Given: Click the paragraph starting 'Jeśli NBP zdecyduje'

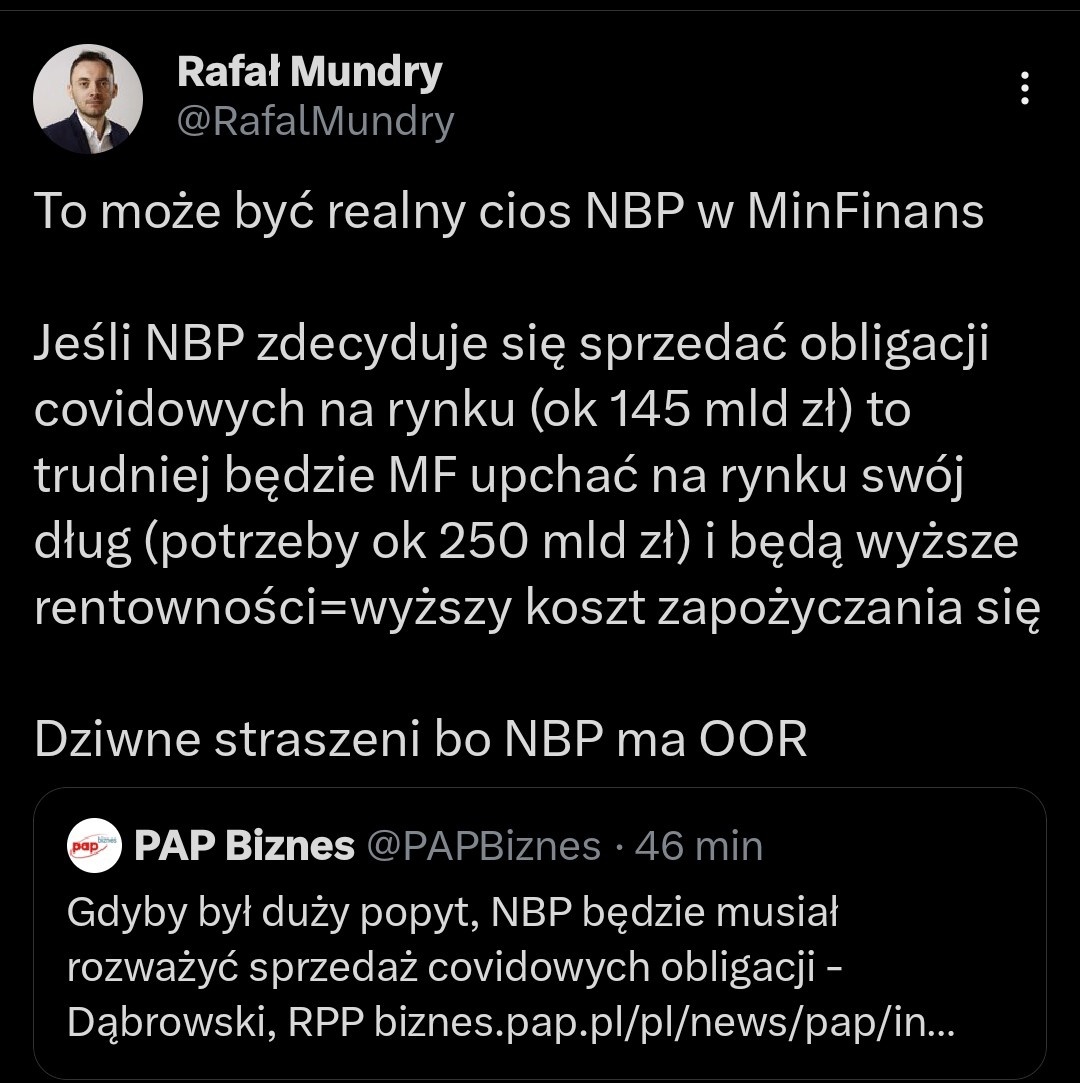Looking at the screenshot, I should [x=537, y=475].
